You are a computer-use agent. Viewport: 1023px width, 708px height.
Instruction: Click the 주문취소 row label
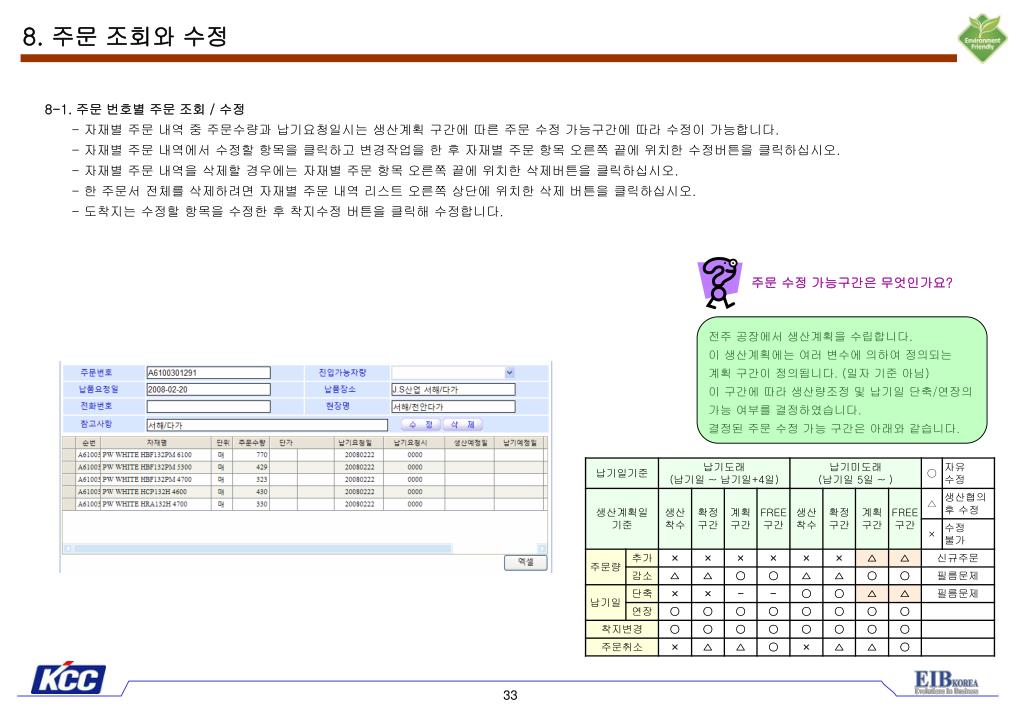pos(622,647)
